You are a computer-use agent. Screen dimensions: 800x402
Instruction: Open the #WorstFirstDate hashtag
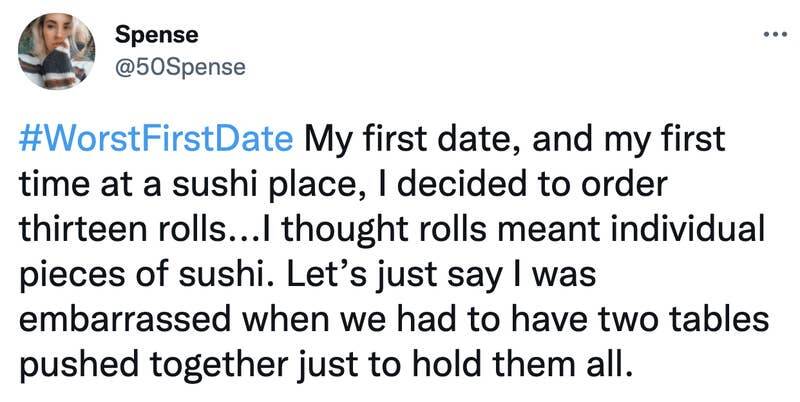click(155, 140)
